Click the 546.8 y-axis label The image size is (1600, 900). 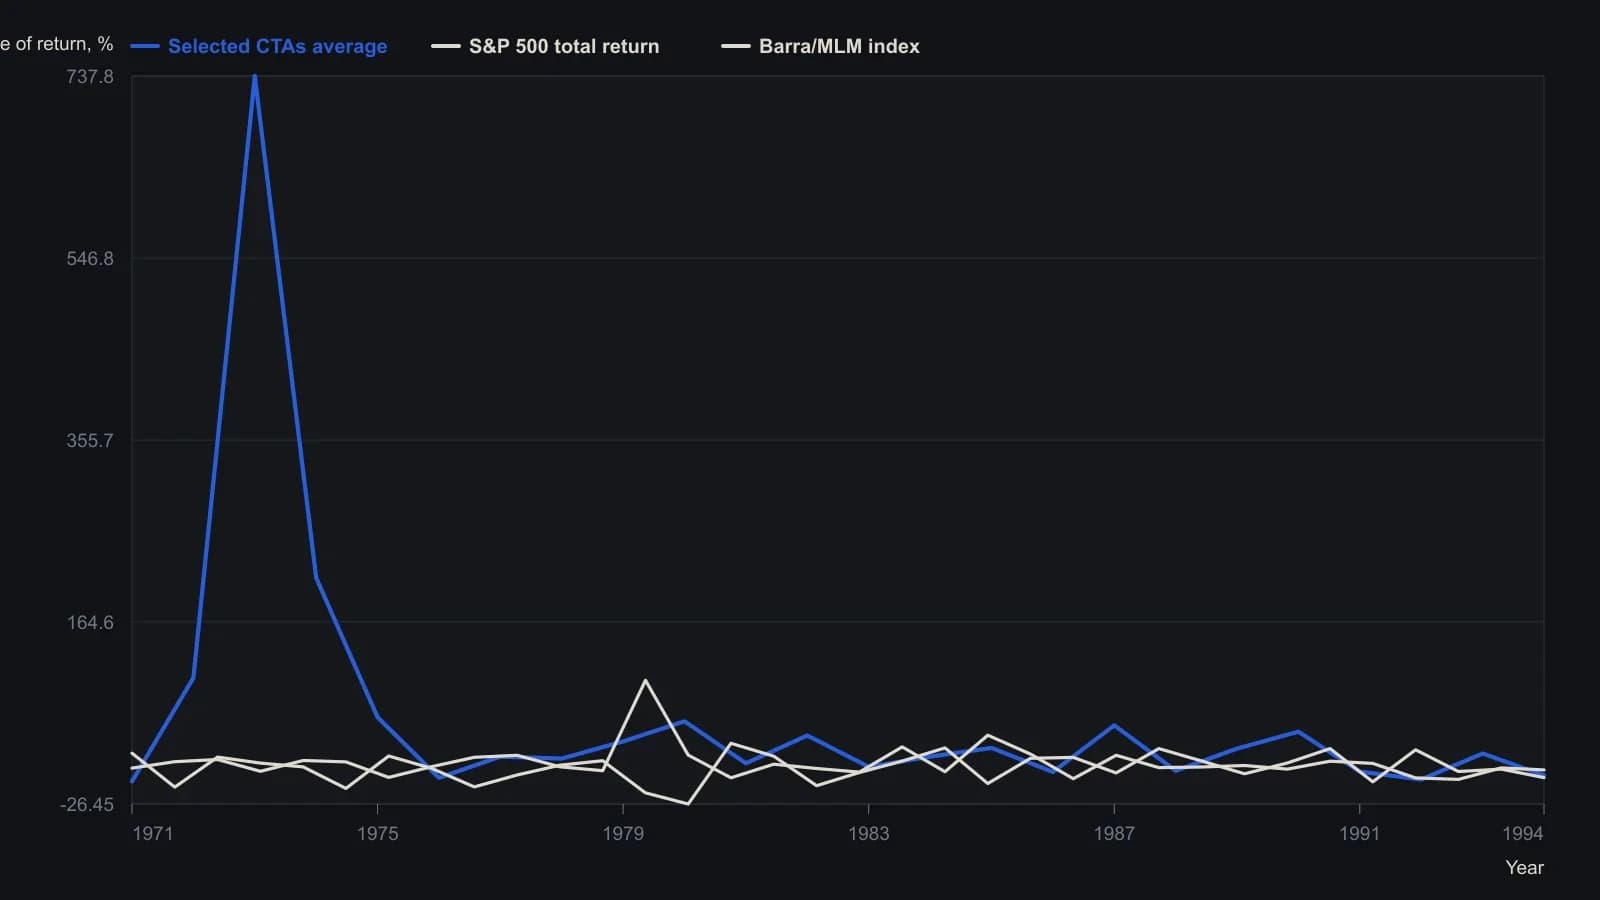point(90,259)
